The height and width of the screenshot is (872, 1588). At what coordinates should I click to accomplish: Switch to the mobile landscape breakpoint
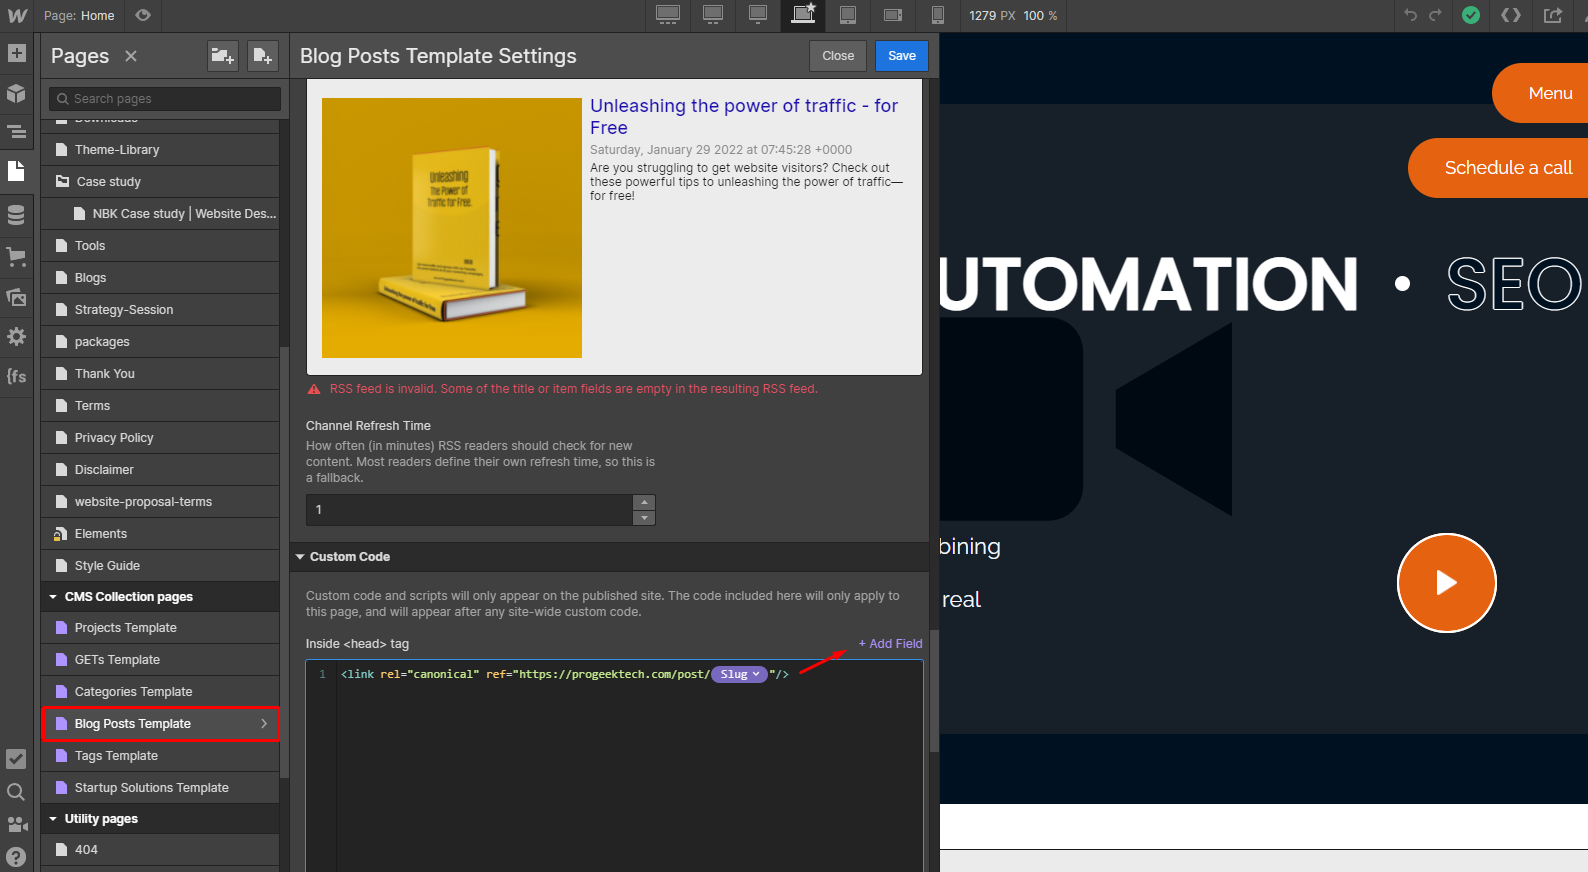point(893,14)
